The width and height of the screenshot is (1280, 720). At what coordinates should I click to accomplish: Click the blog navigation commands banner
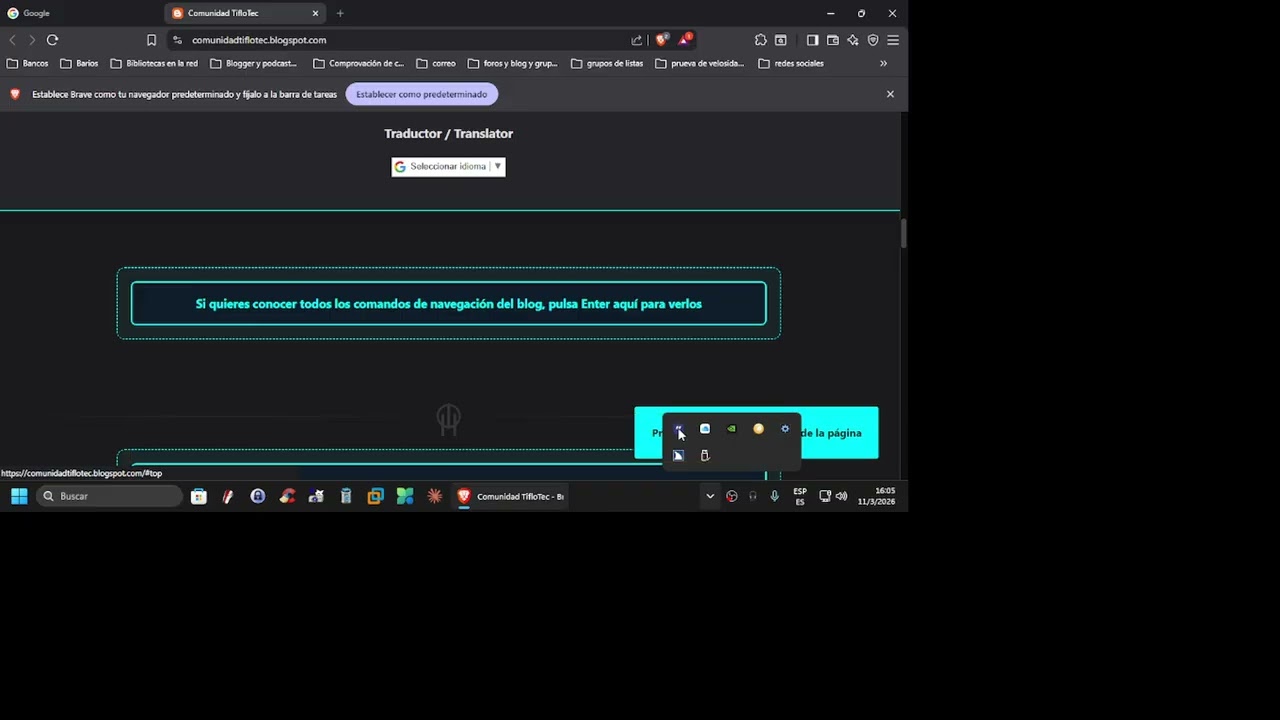448,304
